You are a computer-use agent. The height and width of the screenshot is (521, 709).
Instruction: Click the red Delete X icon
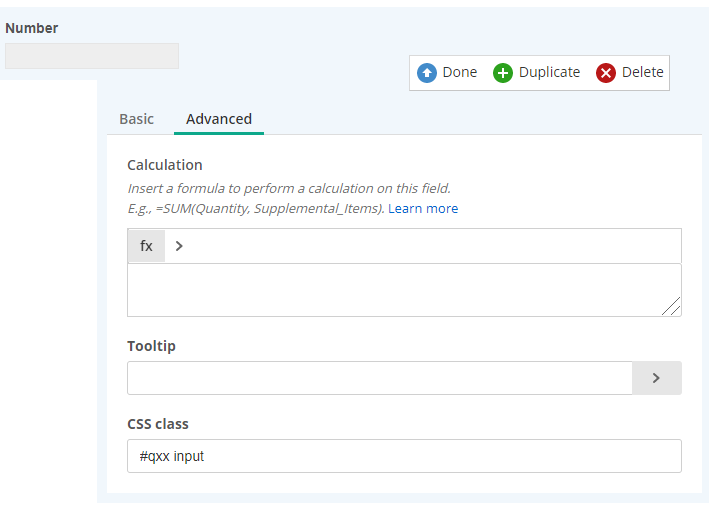coord(606,73)
